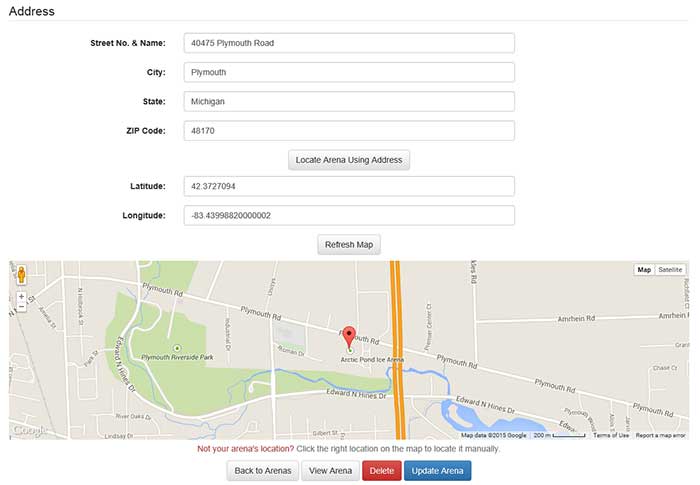Click the red Delete button

(381, 471)
